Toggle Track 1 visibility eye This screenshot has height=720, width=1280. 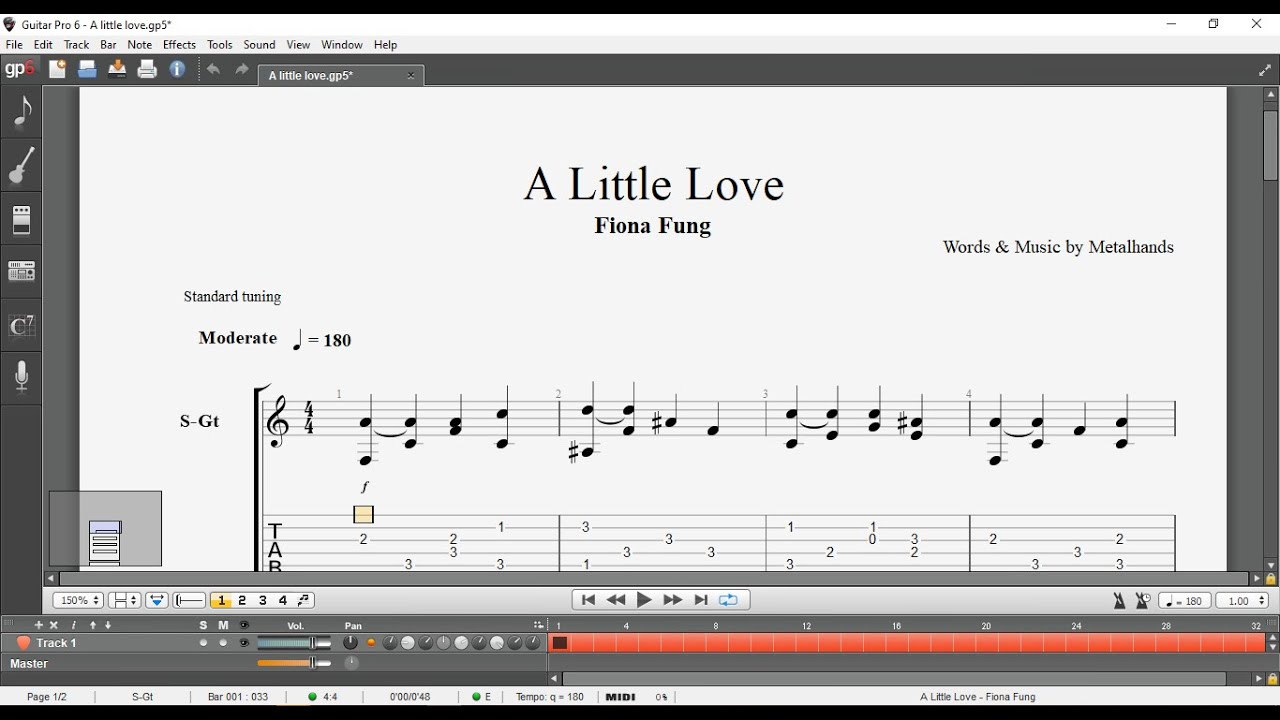coord(244,644)
